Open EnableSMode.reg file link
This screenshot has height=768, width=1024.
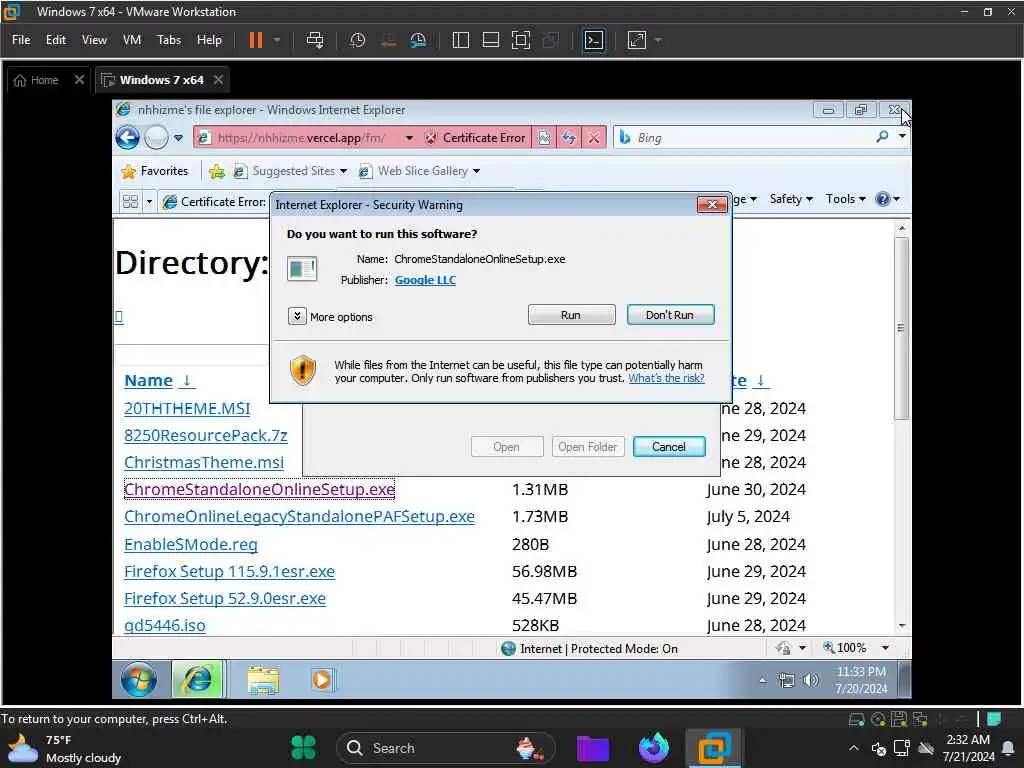tap(191, 545)
